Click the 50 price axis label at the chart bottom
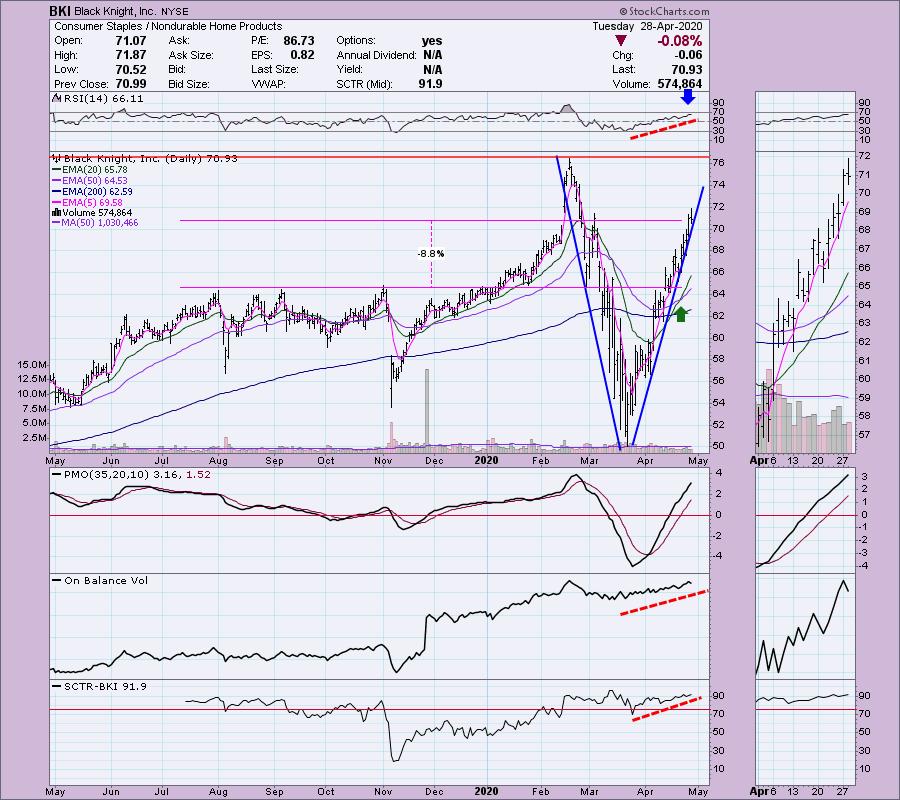The image size is (900, 800). click(x=719, y=446)
